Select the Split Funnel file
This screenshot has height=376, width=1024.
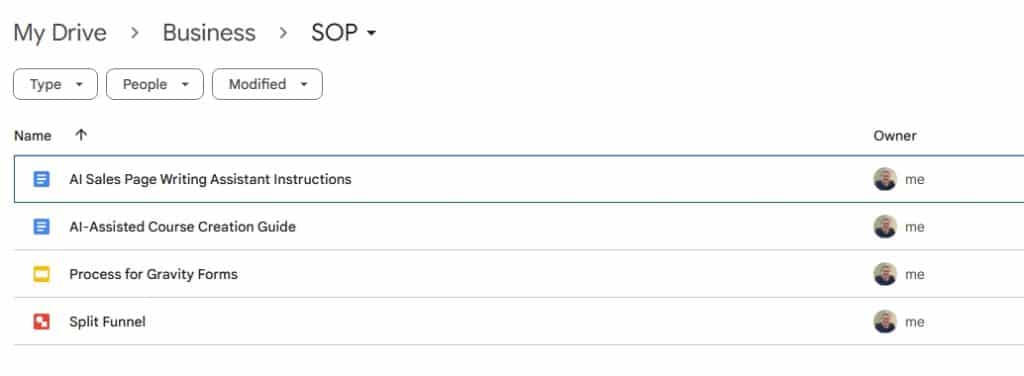click(519, 322)
